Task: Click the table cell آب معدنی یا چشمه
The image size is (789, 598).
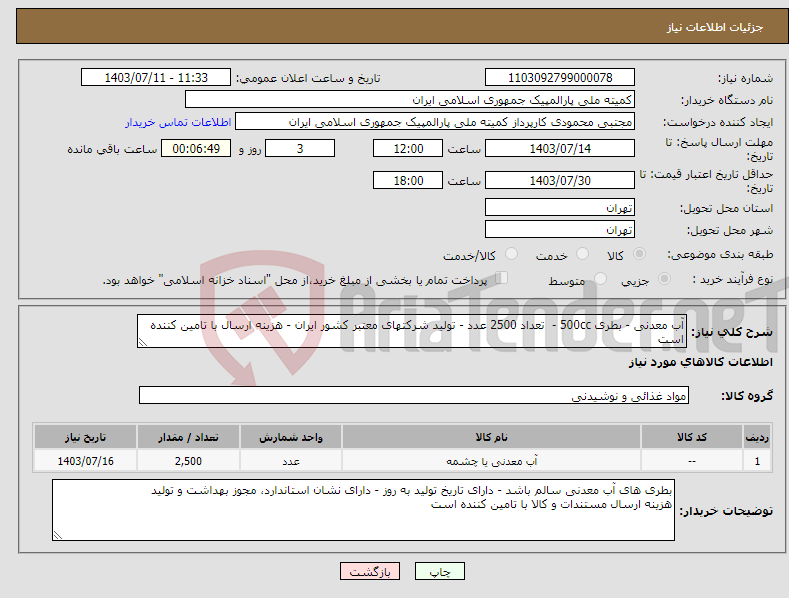Action: coord(491,461)
